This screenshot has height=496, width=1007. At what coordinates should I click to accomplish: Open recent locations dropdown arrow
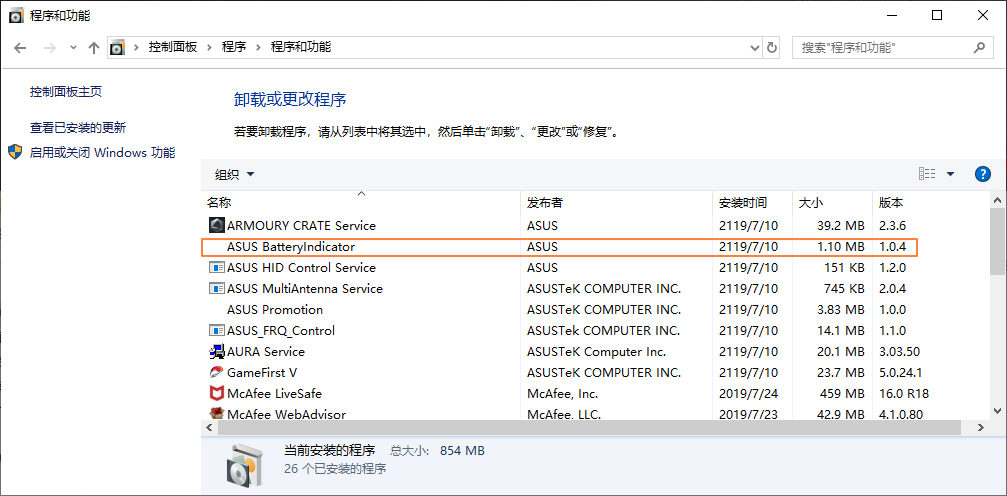[73, 48]
